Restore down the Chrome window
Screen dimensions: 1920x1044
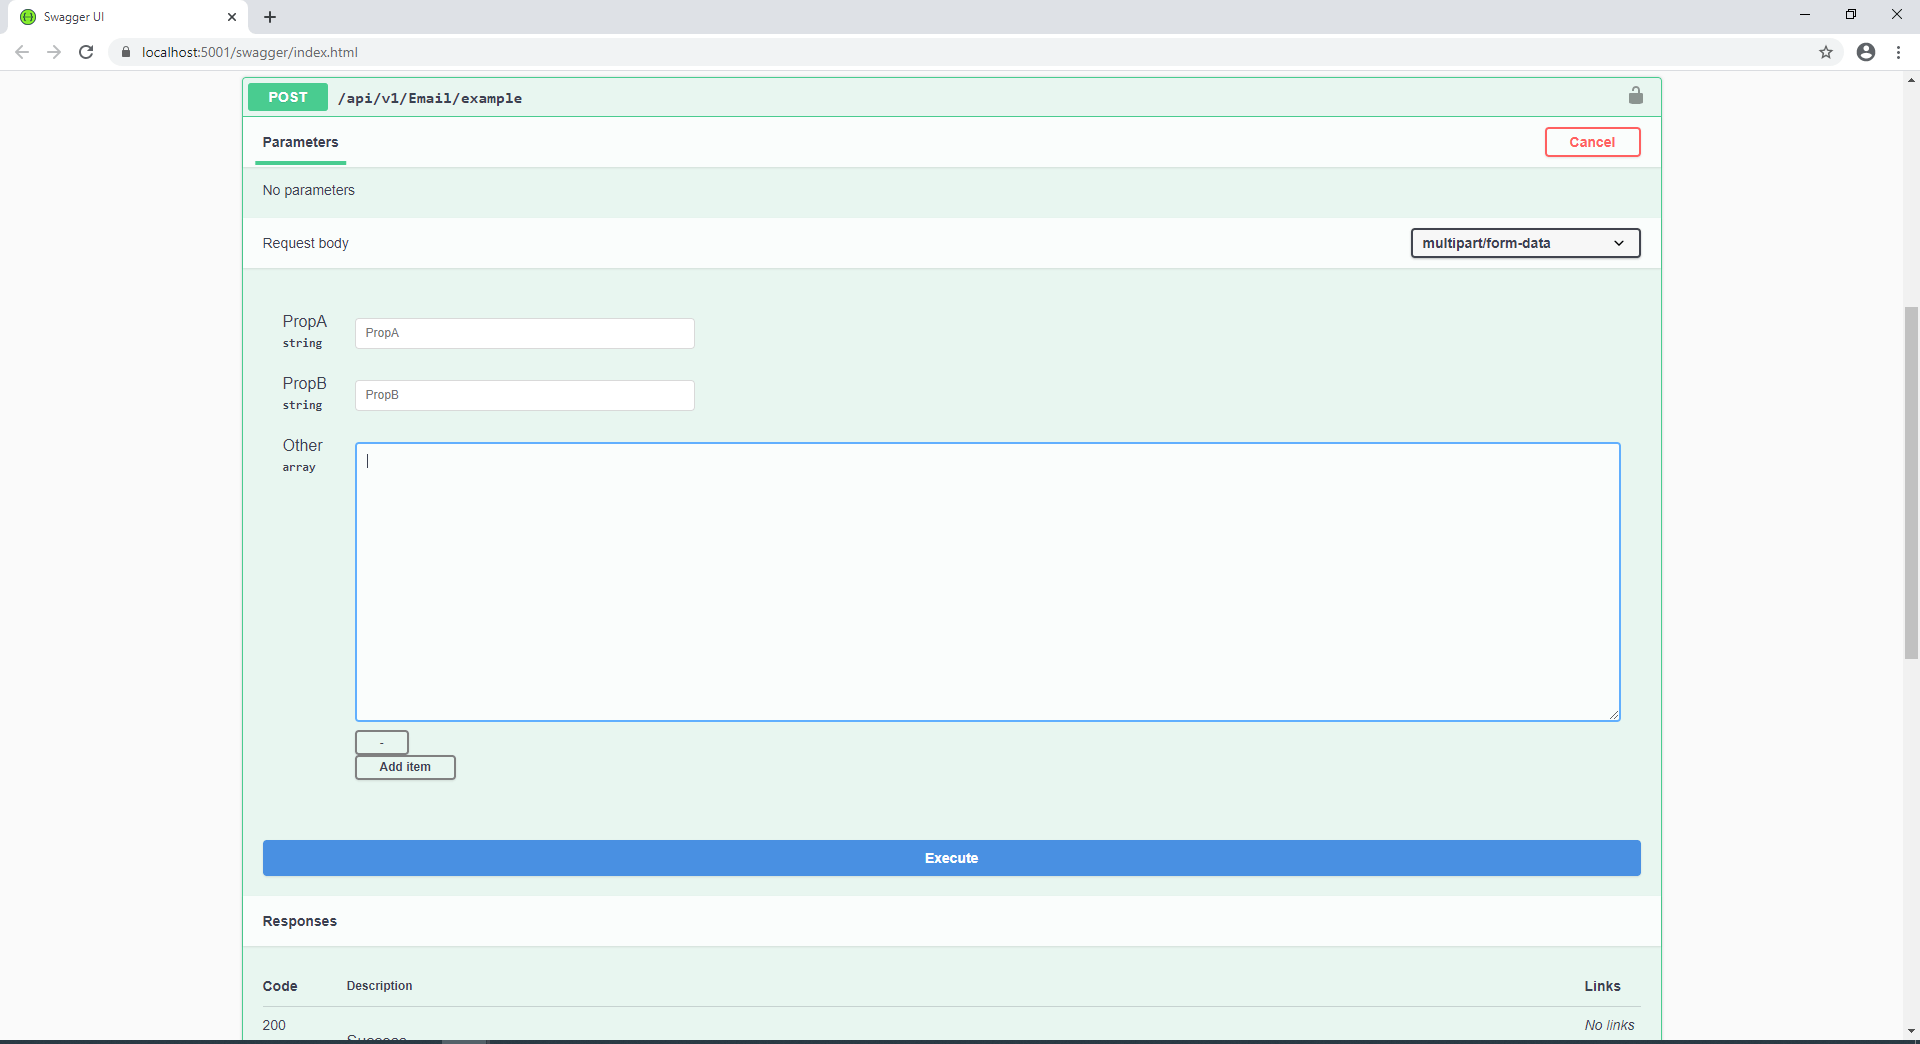click(x=1851, y=14)
